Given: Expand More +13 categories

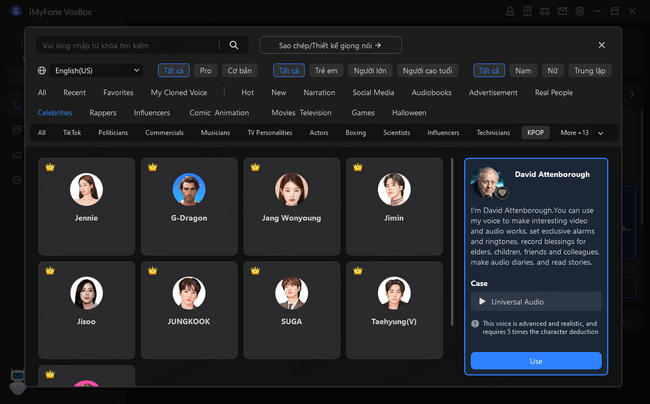Looking at the screenshot, I should point(582,133).
